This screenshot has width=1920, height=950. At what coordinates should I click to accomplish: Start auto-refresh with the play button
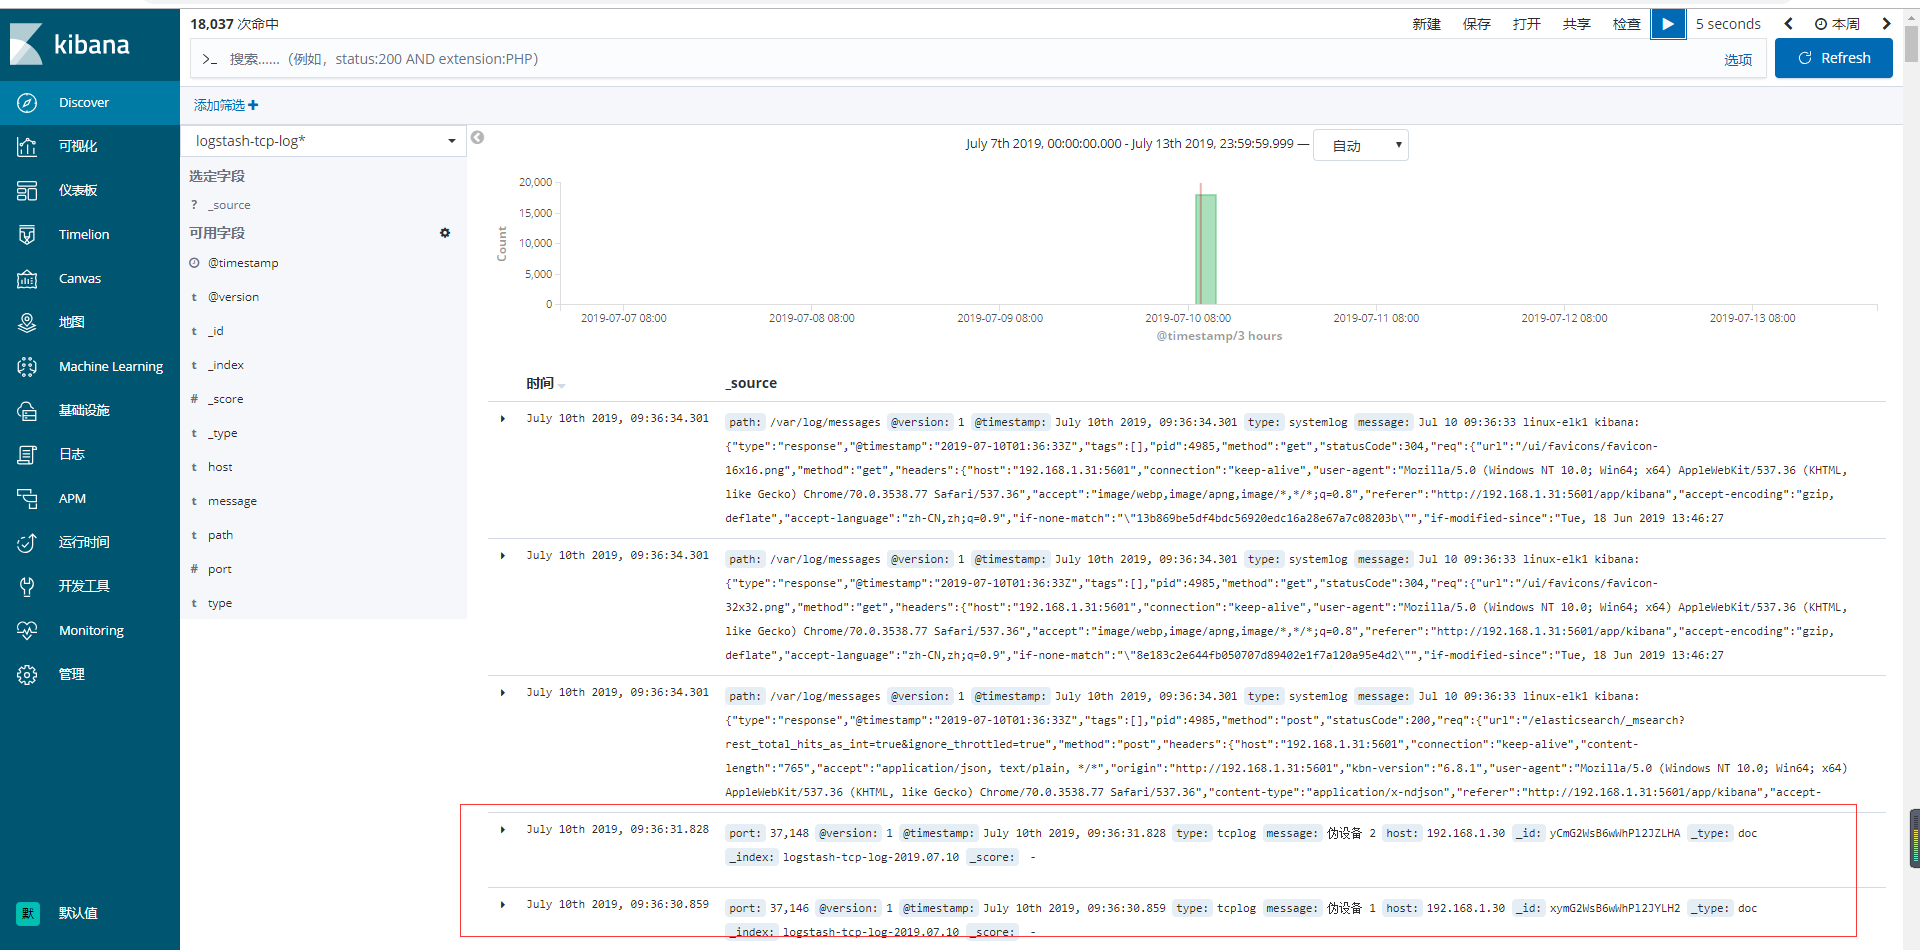coord(1668,24)
